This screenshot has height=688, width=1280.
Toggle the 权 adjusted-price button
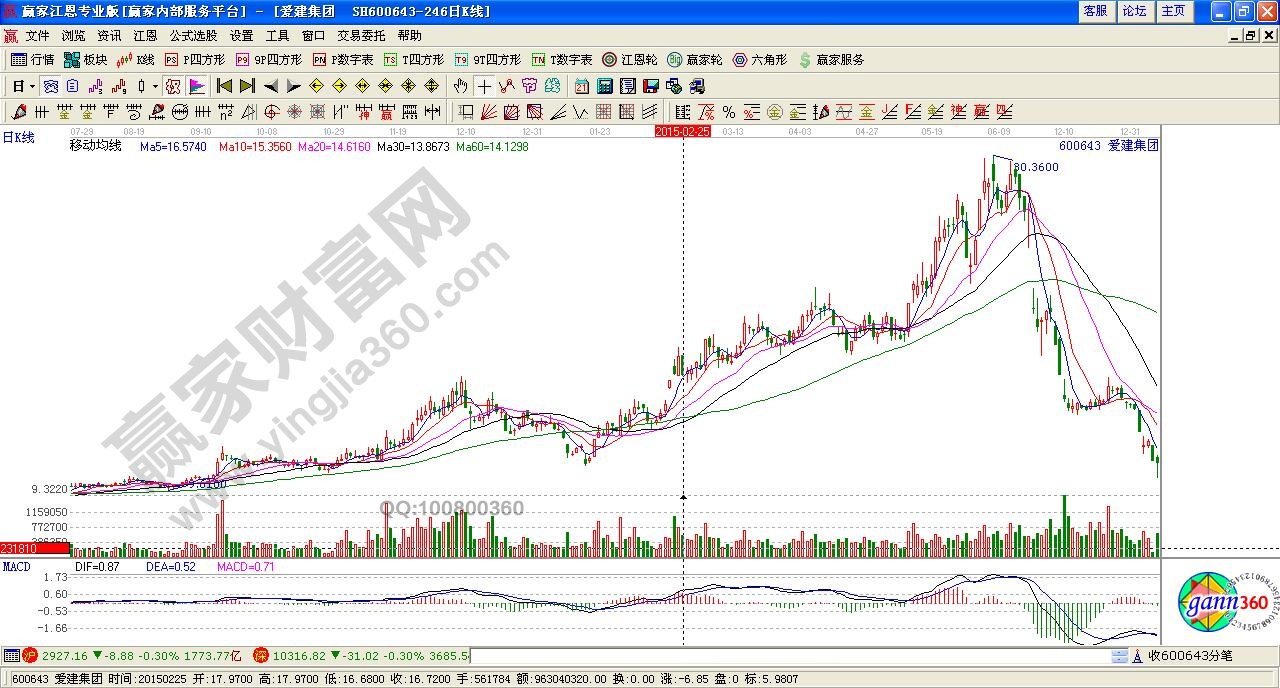pyautogui.click(x=173, y=86)
